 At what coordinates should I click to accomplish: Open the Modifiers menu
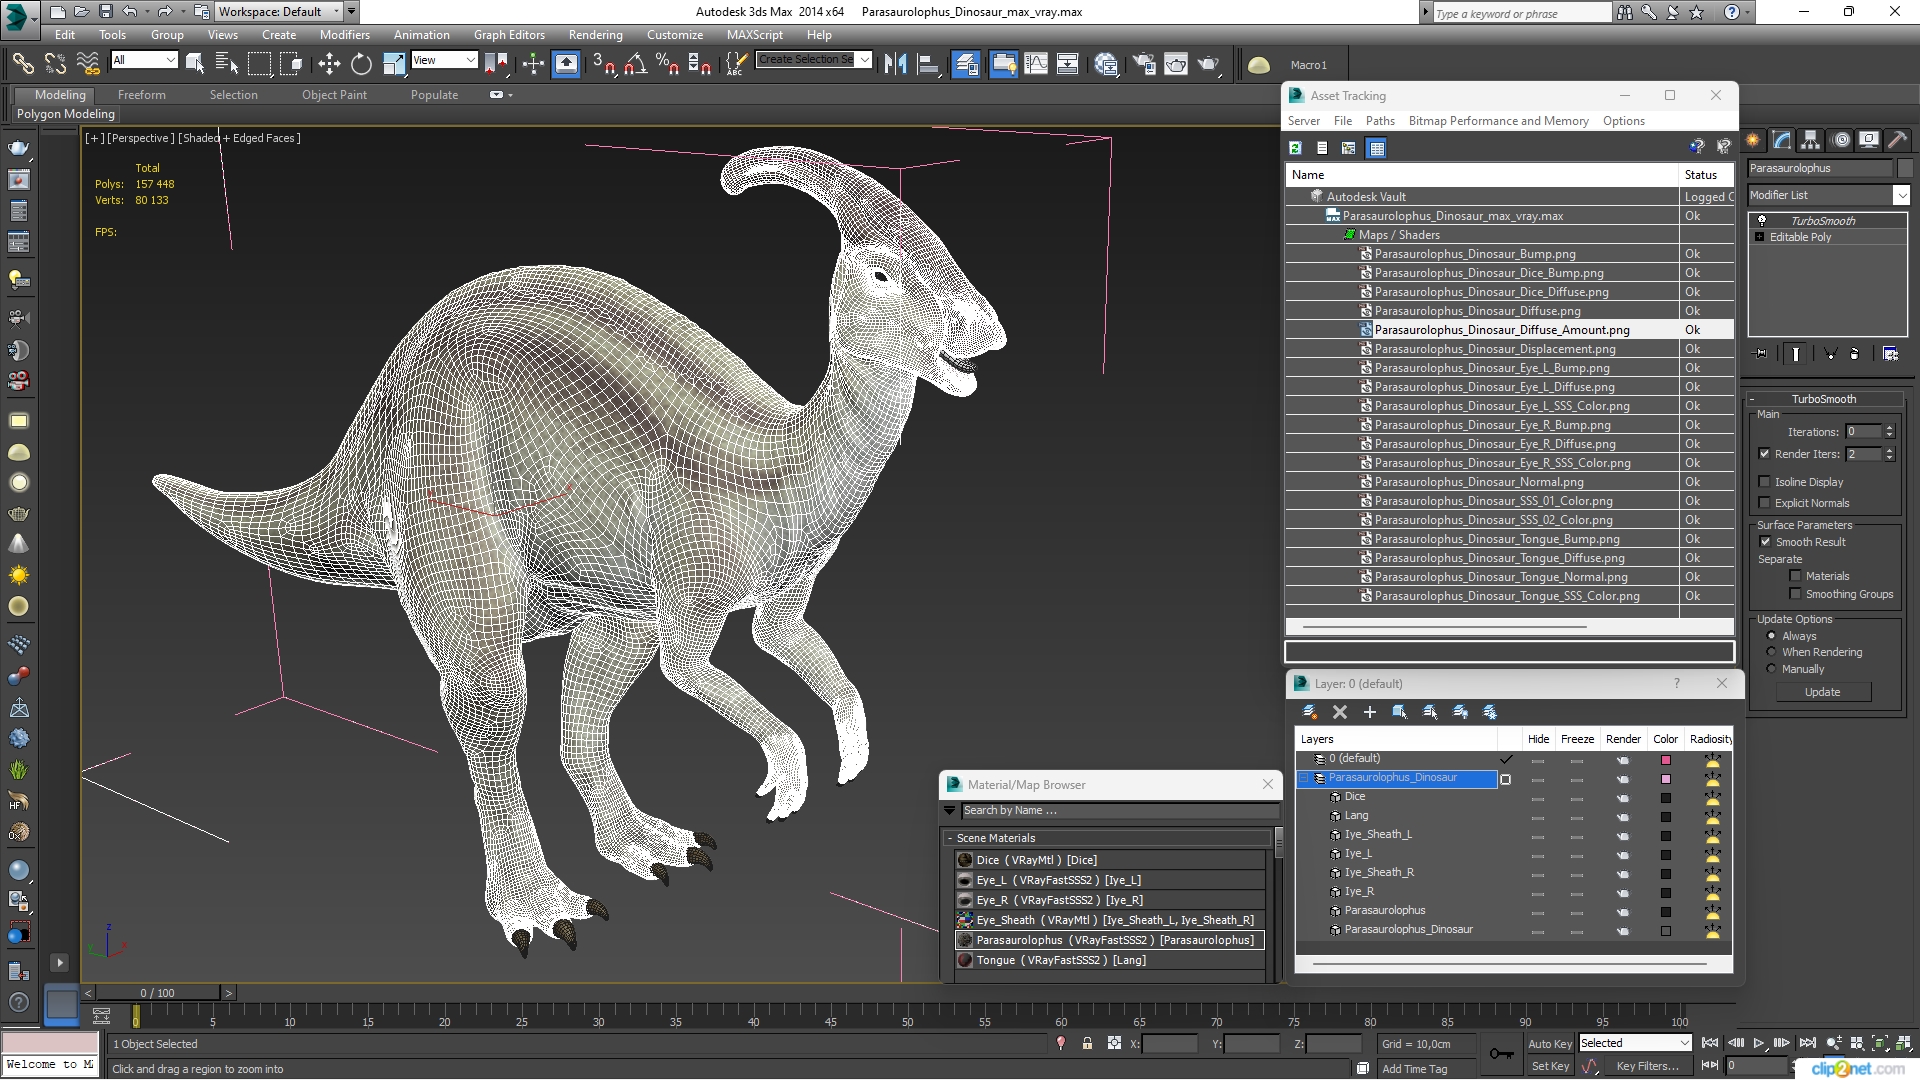point(344,34)
